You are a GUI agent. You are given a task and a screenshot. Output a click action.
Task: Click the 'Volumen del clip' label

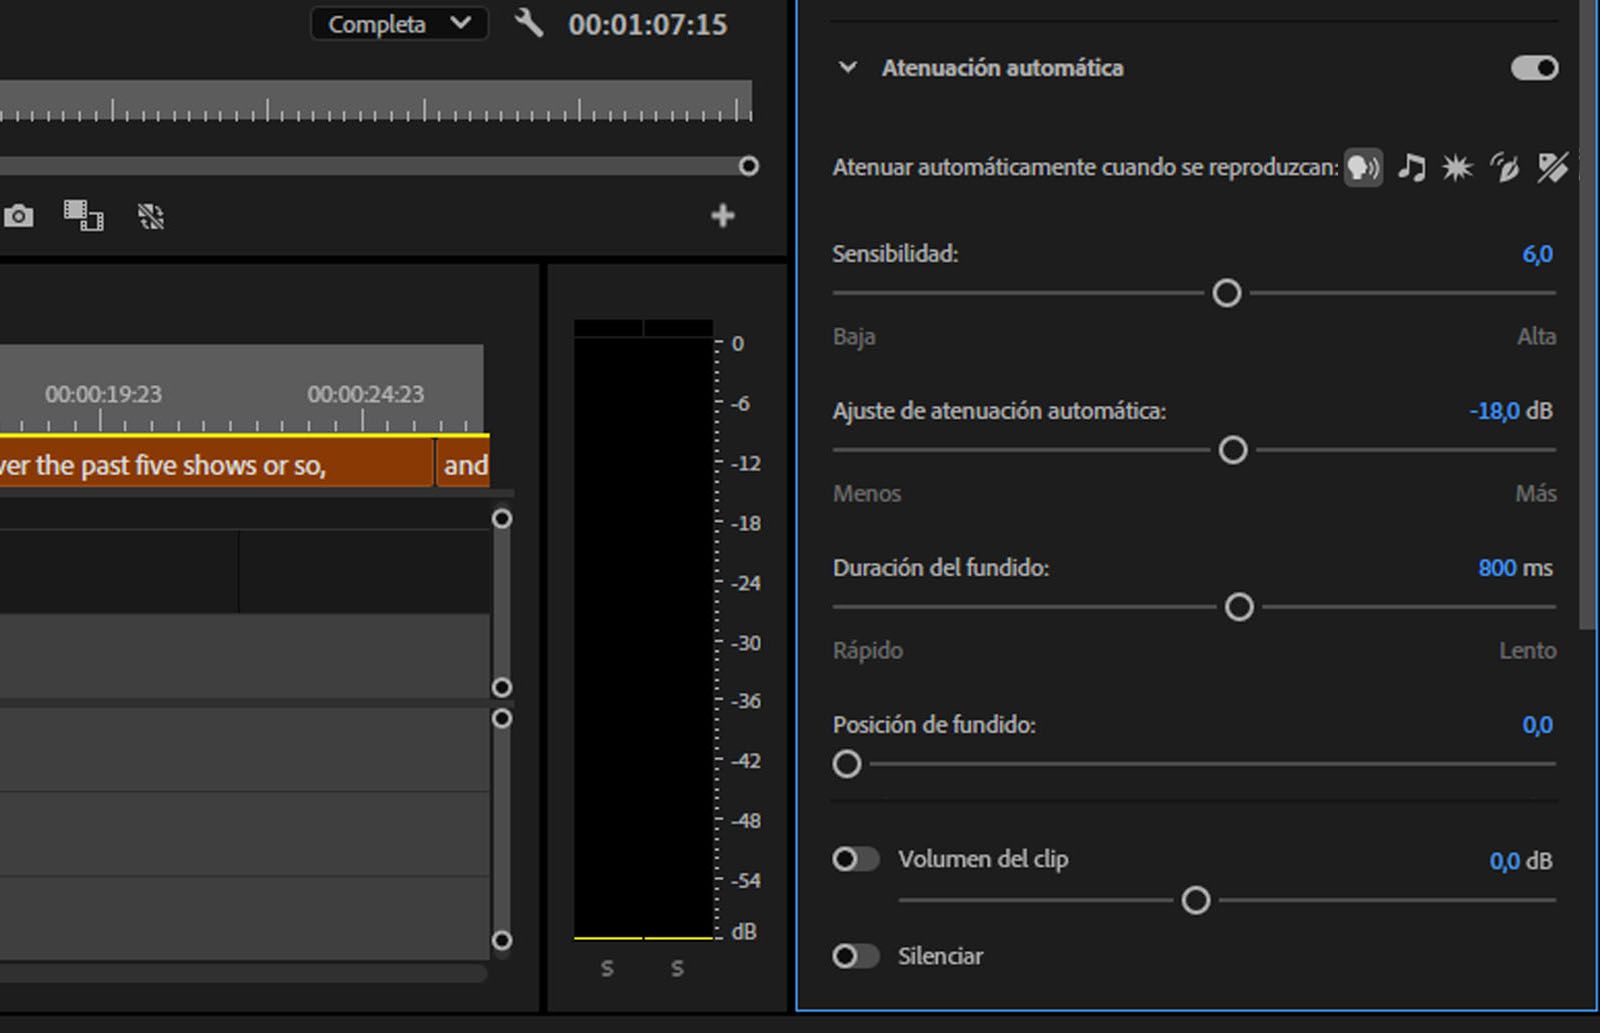(x=983, y=859)
